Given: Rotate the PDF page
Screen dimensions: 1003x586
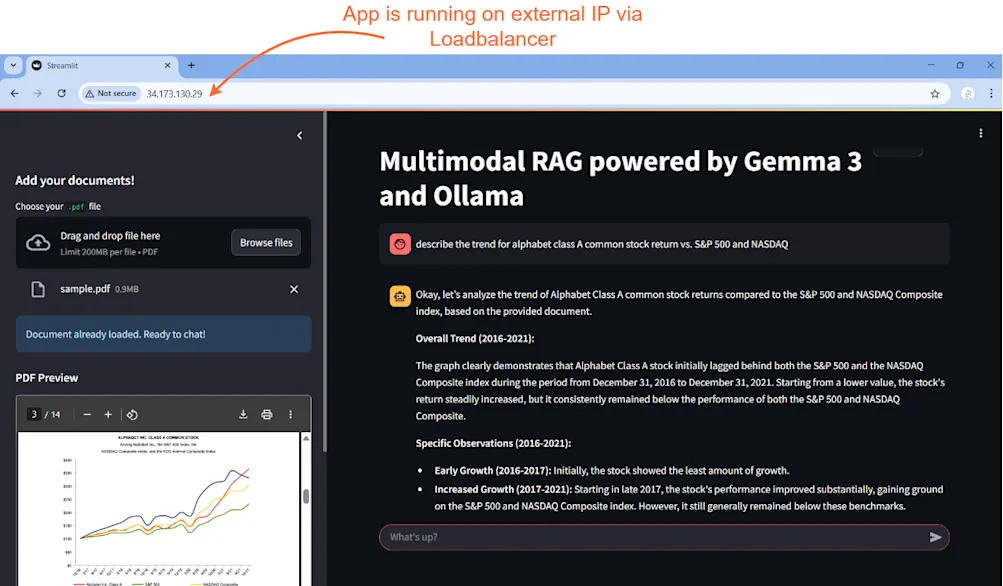Looking at the screenshot, I should (x=132, y=413).
